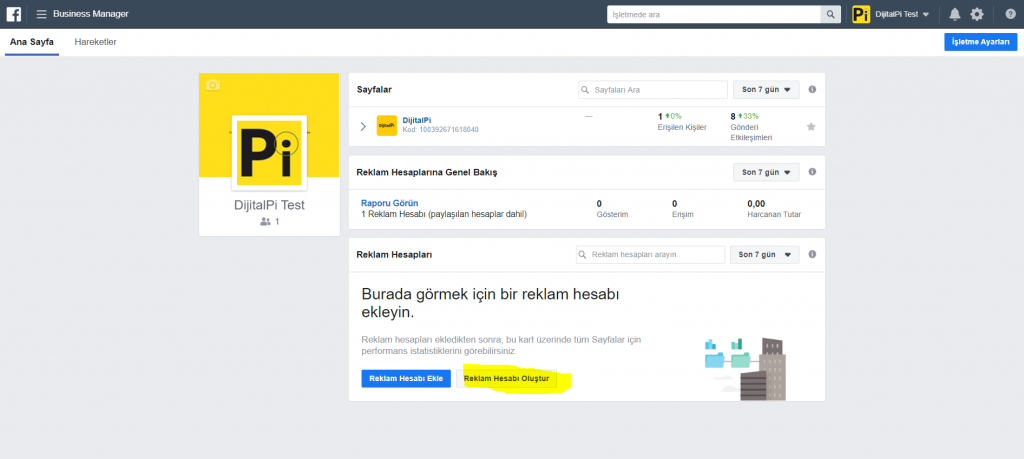The height and width of the screenshot is (459, 1024).
Task: Open Son 7 gün dropdown in Reklam Hesaplarına Genel Bakış
Action: point(766,172)
